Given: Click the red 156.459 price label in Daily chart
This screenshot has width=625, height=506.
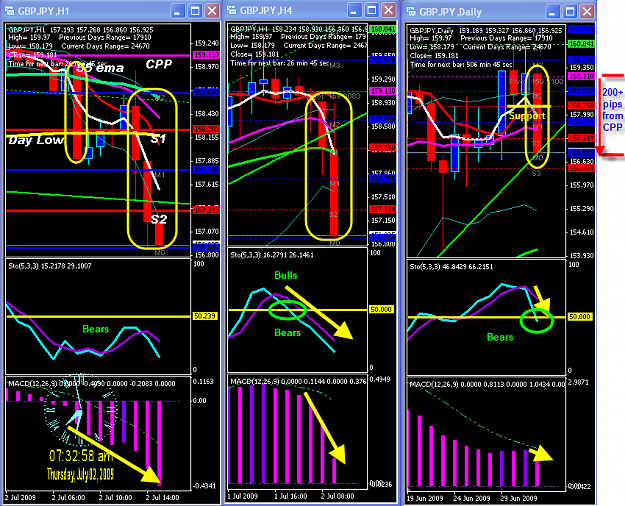Looking at the screenshot, I should pyautogui.click(x=582, y=169).
